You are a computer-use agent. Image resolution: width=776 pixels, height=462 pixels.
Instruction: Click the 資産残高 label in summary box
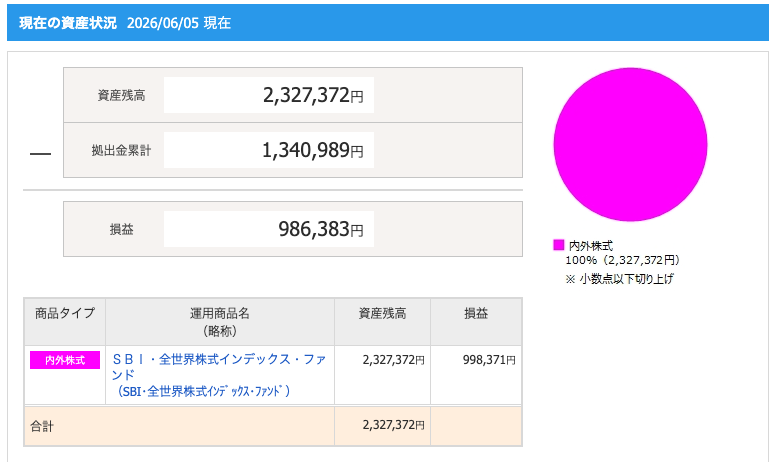pyautogui.click(x=121, y=95)
